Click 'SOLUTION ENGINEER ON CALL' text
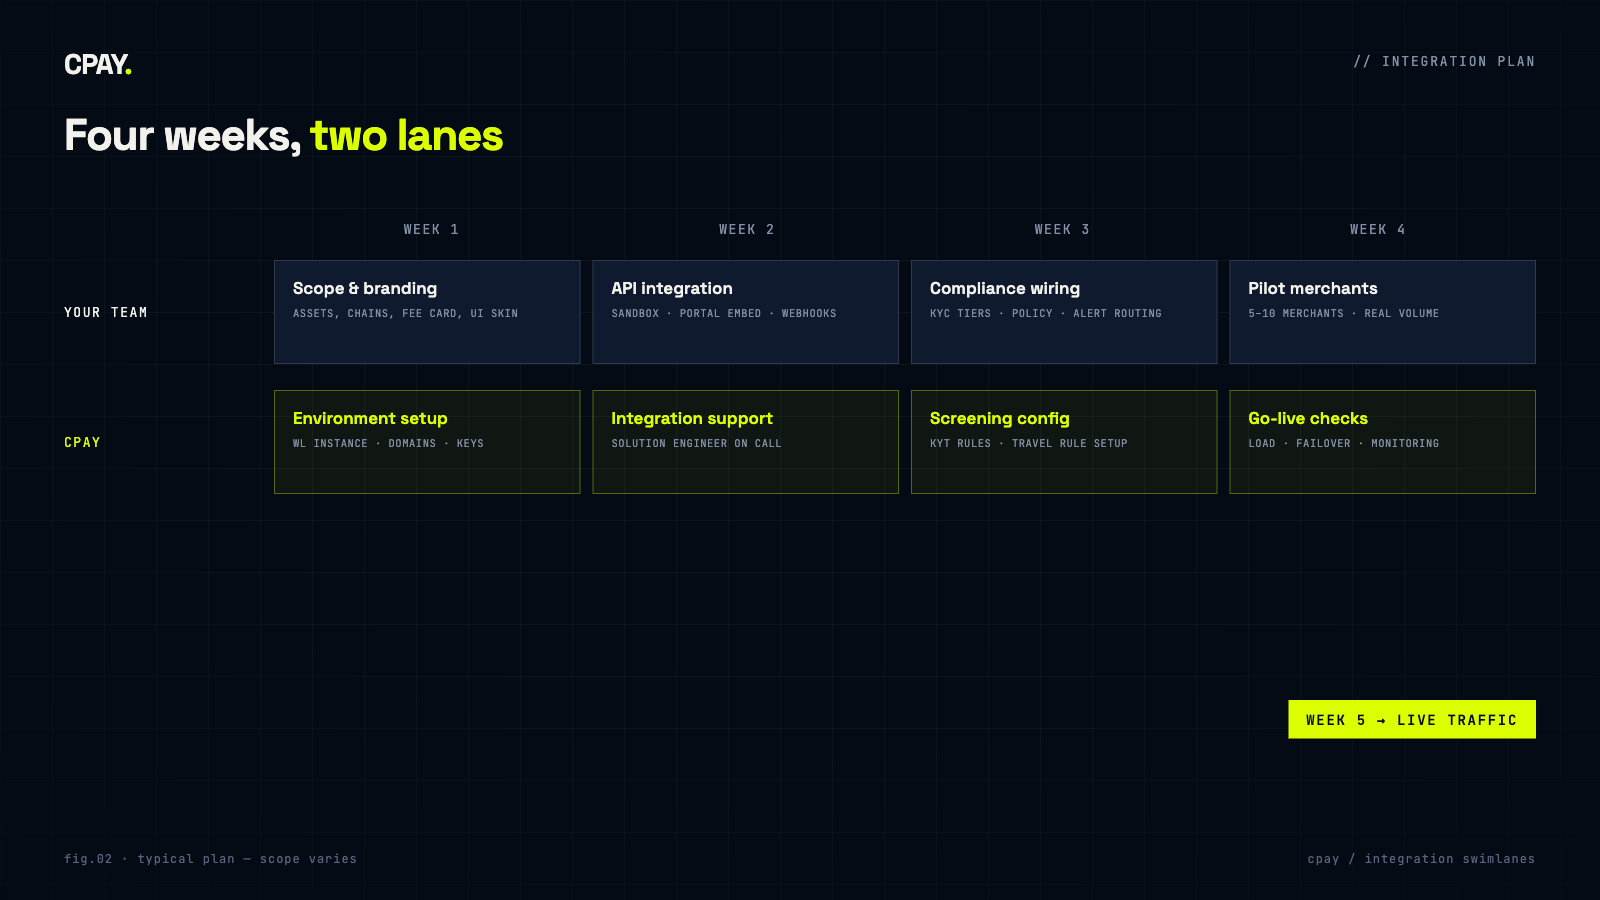Image resolution: width=1600 pixels, height=900 pixels. pyautogui.click(x=696, y=444)
